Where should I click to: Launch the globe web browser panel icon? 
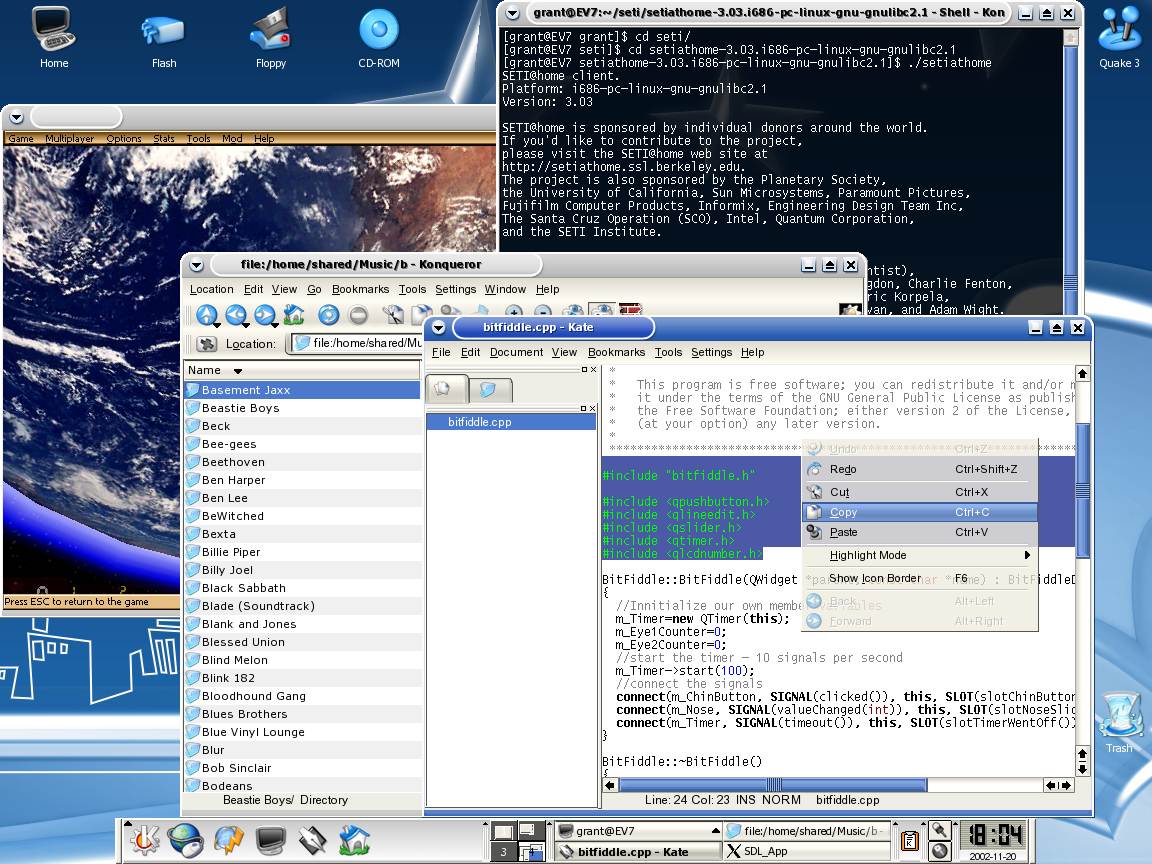[186, 840]
